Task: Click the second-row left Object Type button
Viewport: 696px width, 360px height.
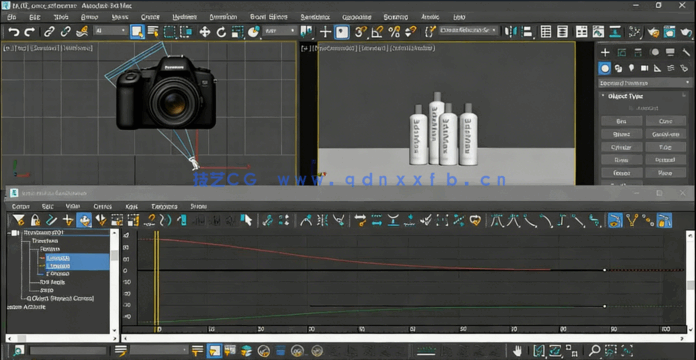Action: tap(621, 134)
